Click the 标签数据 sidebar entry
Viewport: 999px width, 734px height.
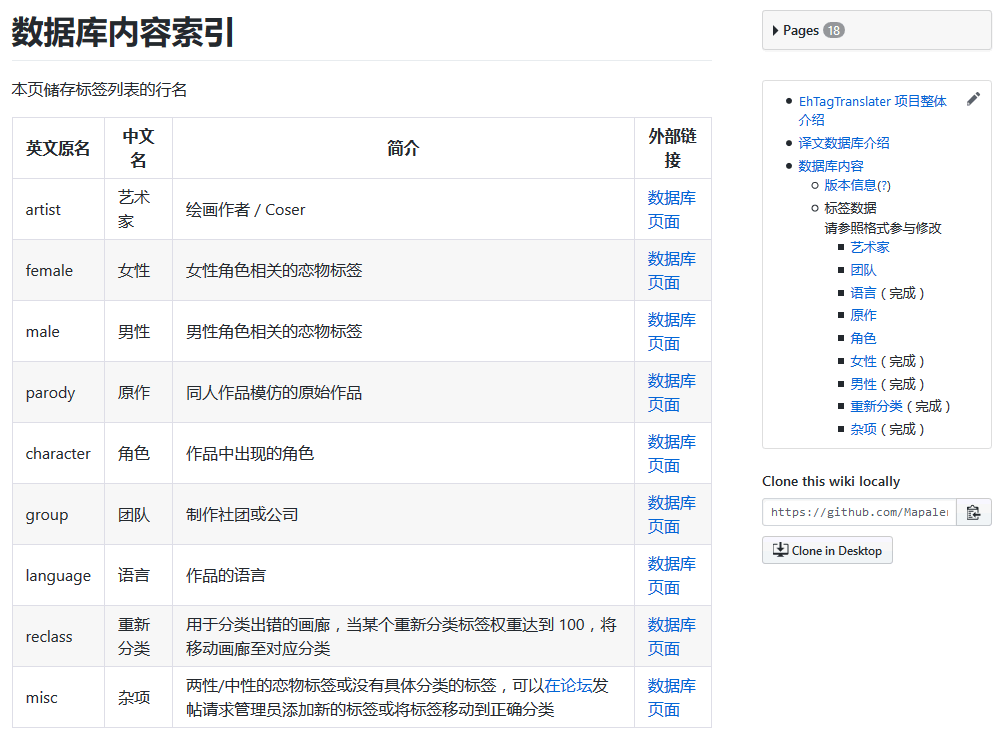click(x=851, y=208)
